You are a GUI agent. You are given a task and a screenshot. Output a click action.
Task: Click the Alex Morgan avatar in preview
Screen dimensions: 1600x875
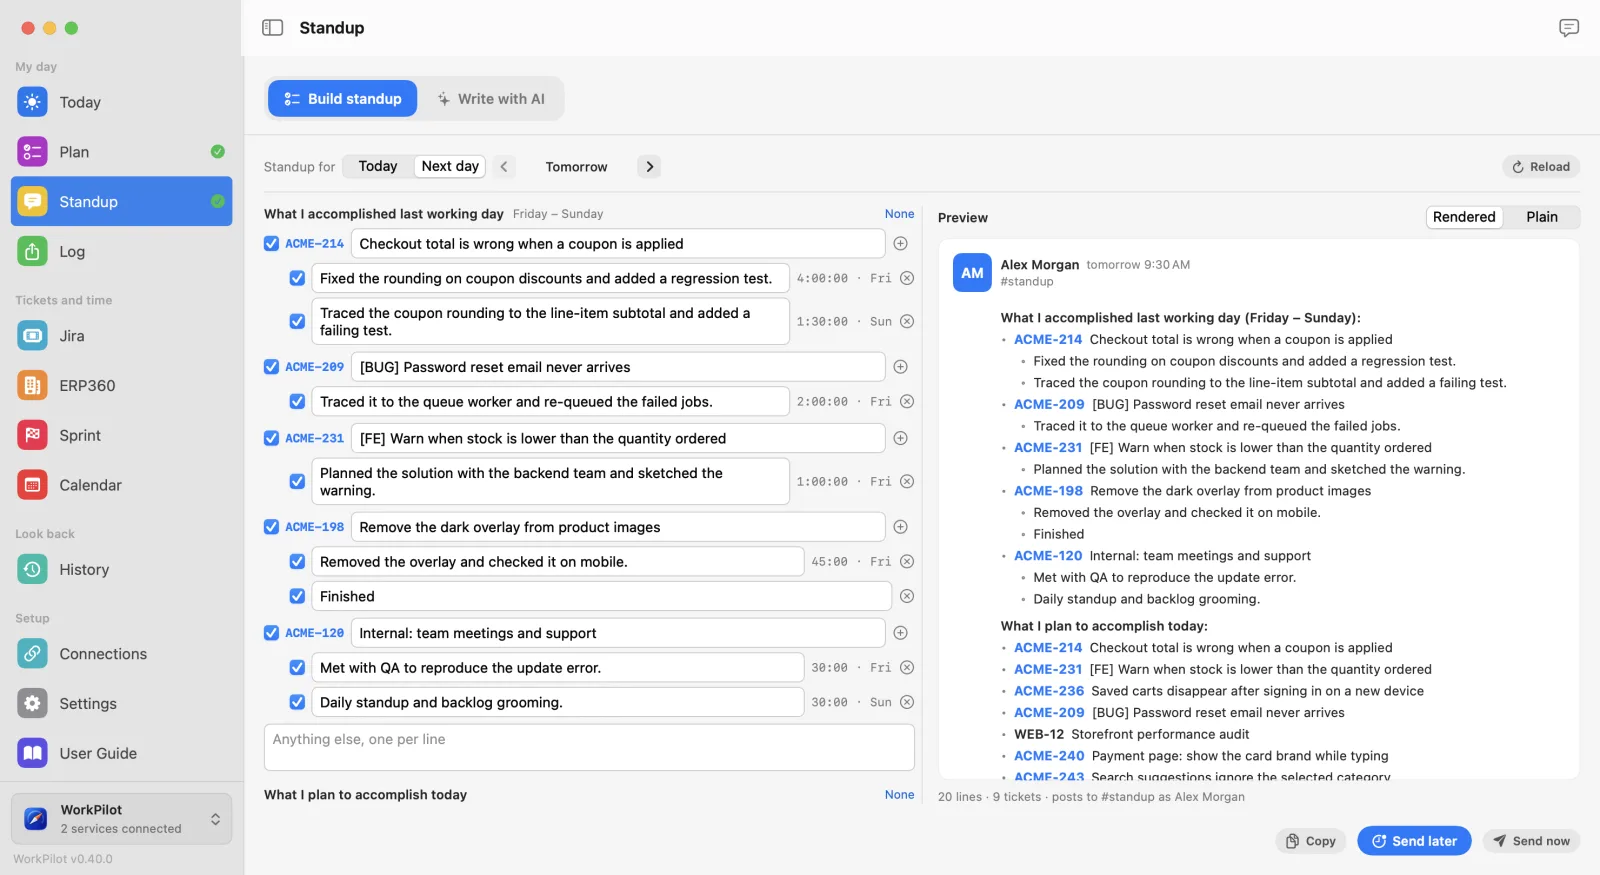[x=972, y=273]
